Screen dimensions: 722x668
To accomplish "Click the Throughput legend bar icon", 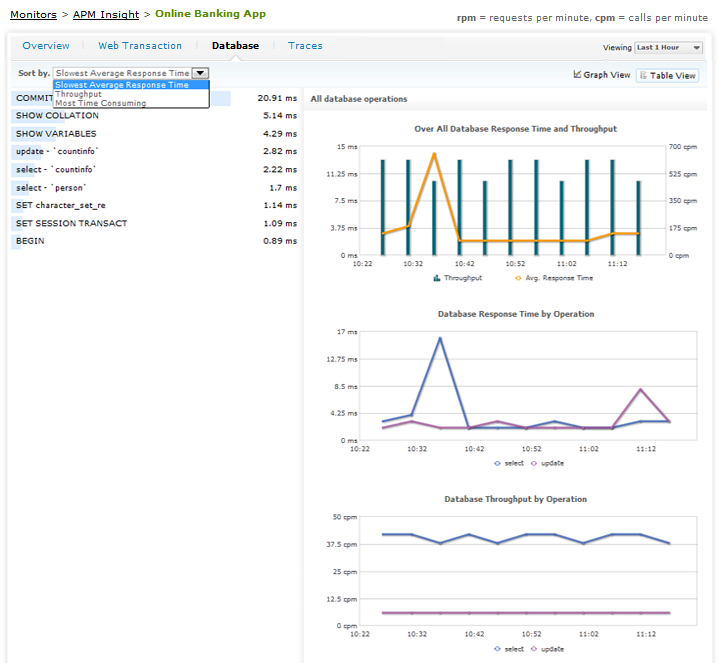I will click(437, 278).
